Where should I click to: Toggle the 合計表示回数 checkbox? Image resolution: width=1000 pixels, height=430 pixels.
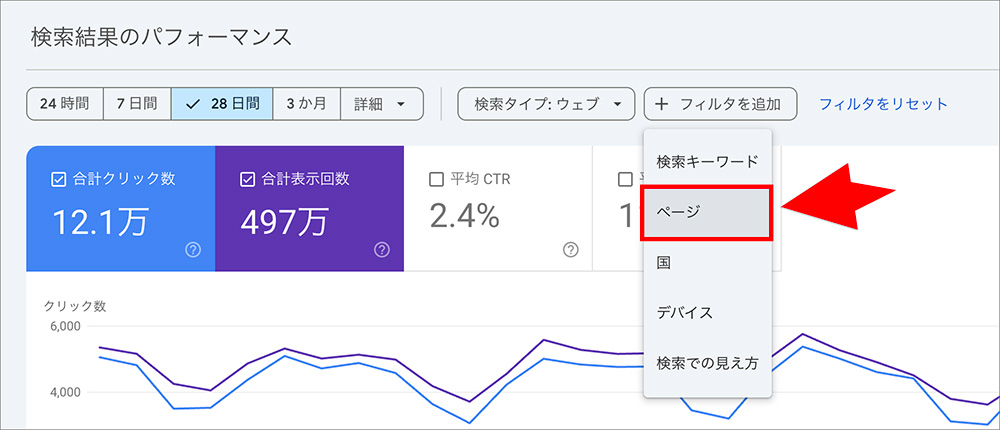pos(247,179)
